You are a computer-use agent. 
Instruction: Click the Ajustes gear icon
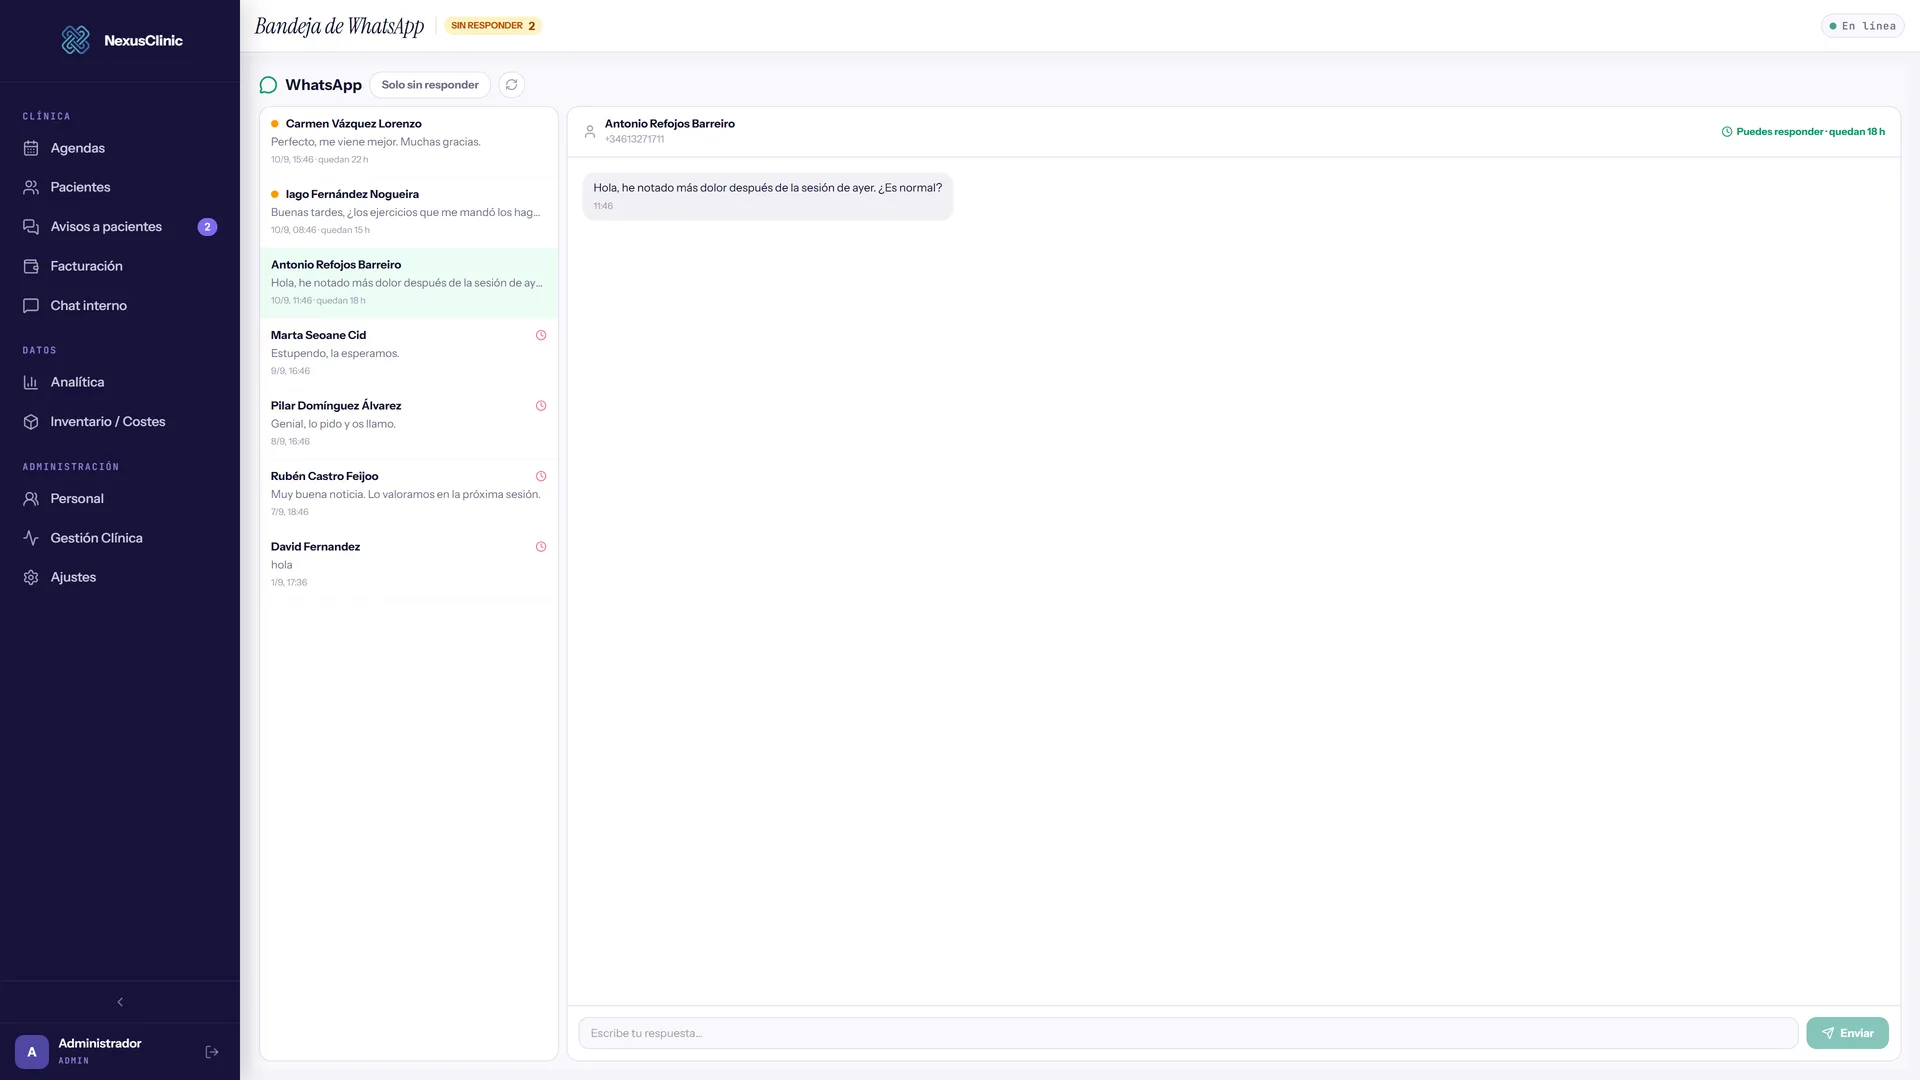(31, 578)
